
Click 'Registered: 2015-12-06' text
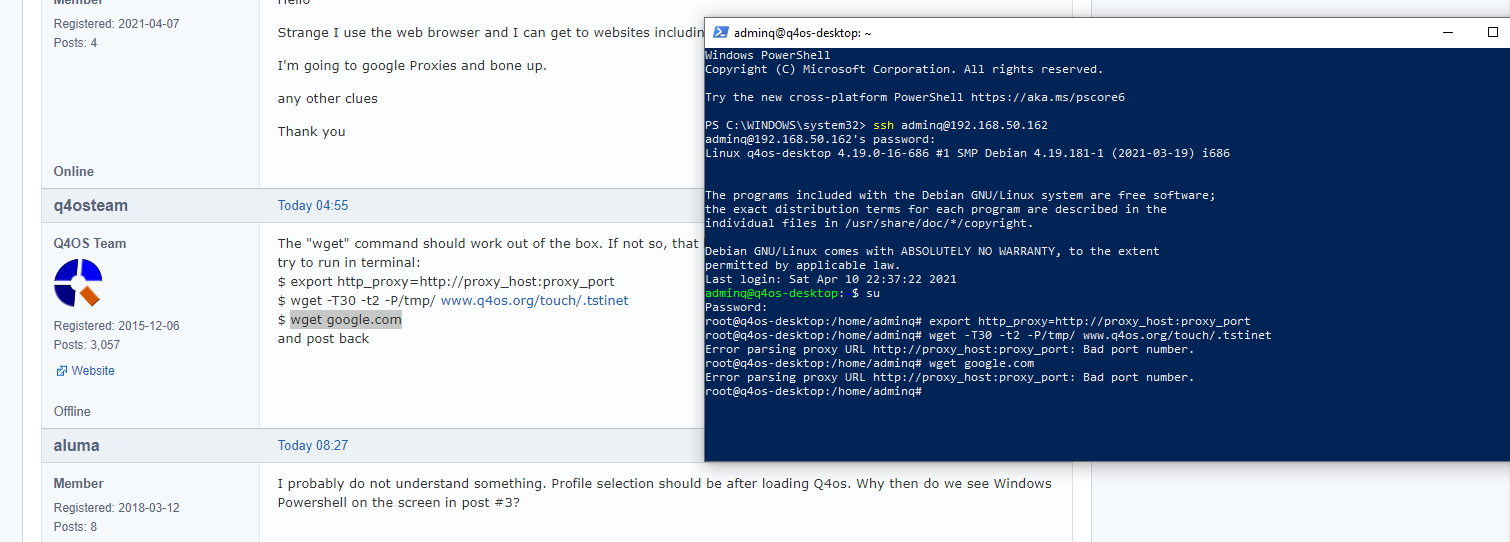(117, 325)
